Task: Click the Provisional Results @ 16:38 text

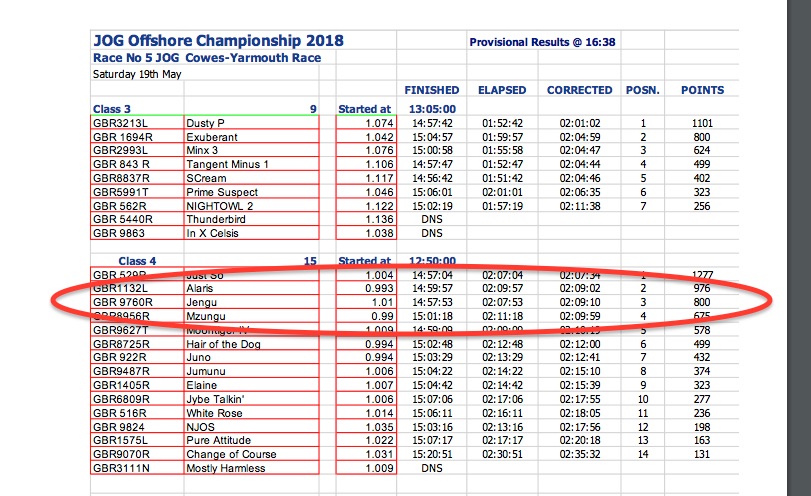Action: point(542,42)
